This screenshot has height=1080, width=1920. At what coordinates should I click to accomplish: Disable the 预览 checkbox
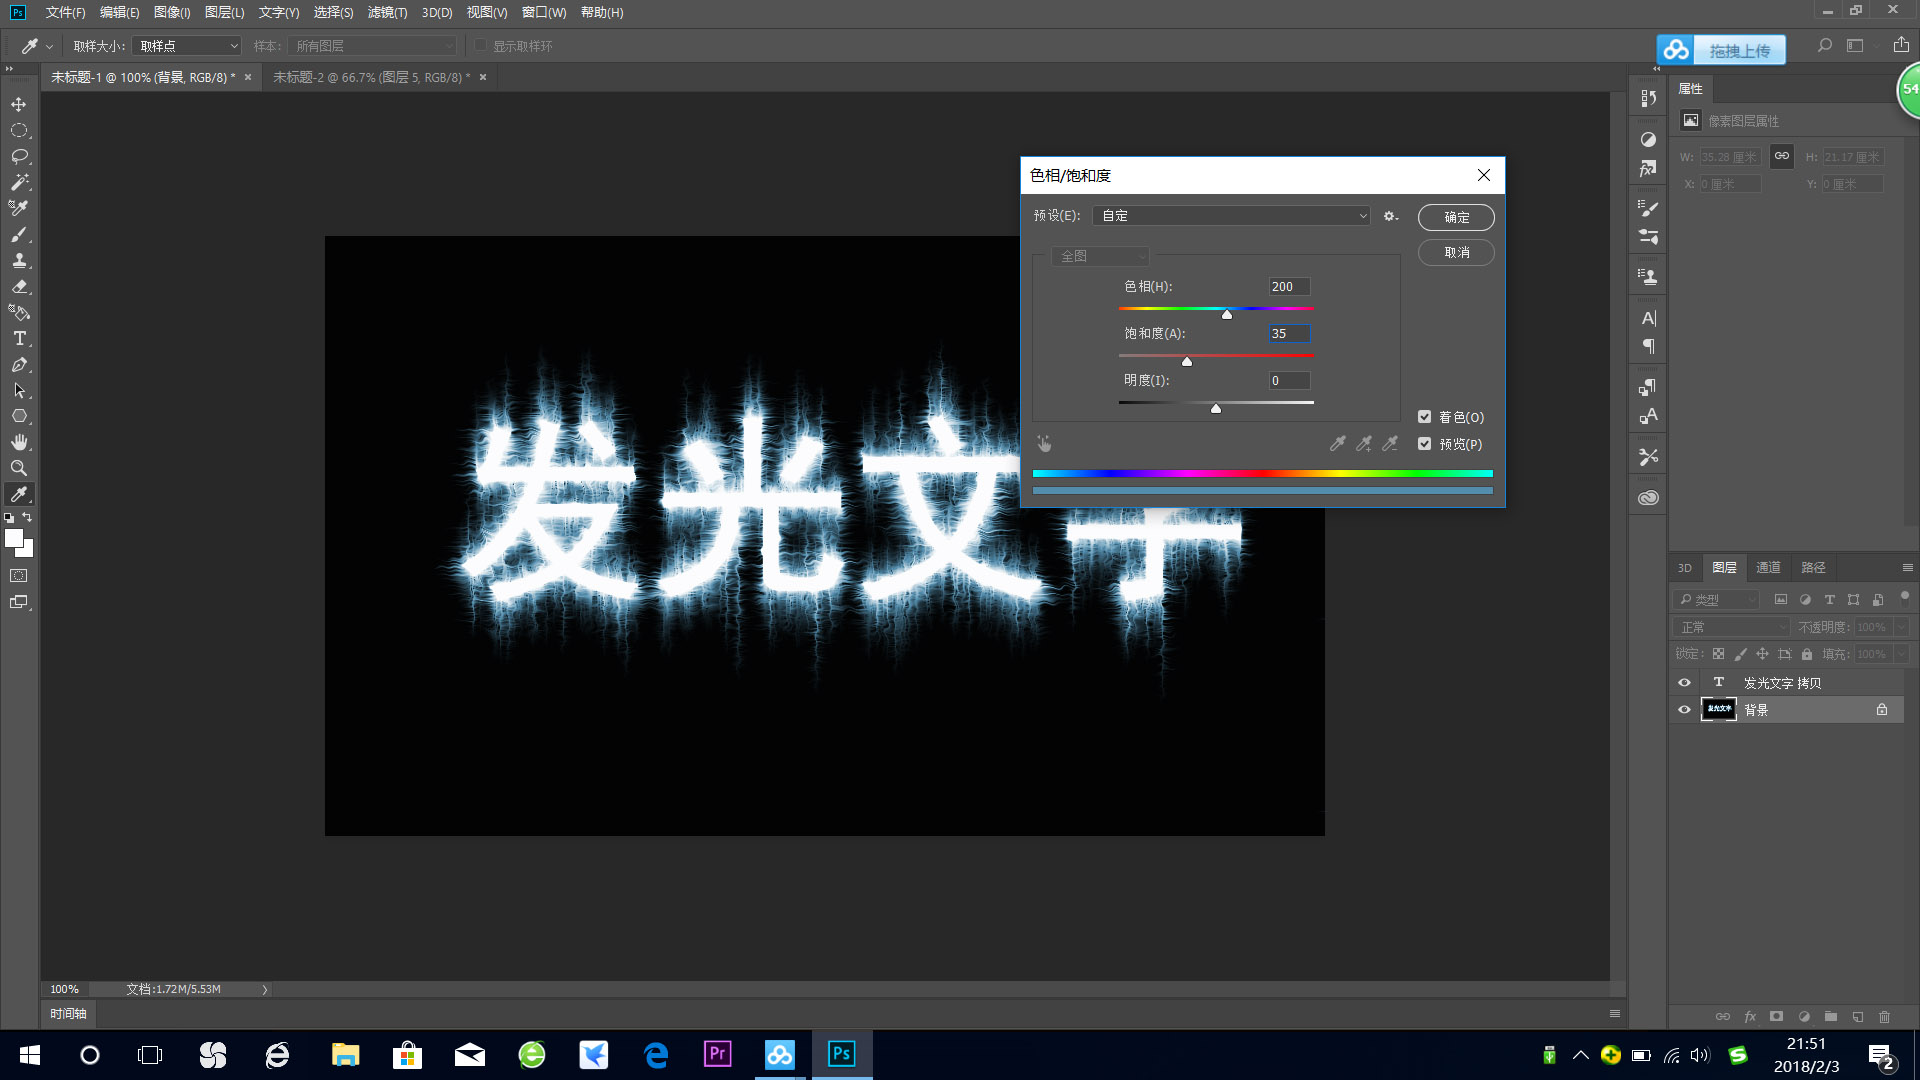click(1425, 443)
